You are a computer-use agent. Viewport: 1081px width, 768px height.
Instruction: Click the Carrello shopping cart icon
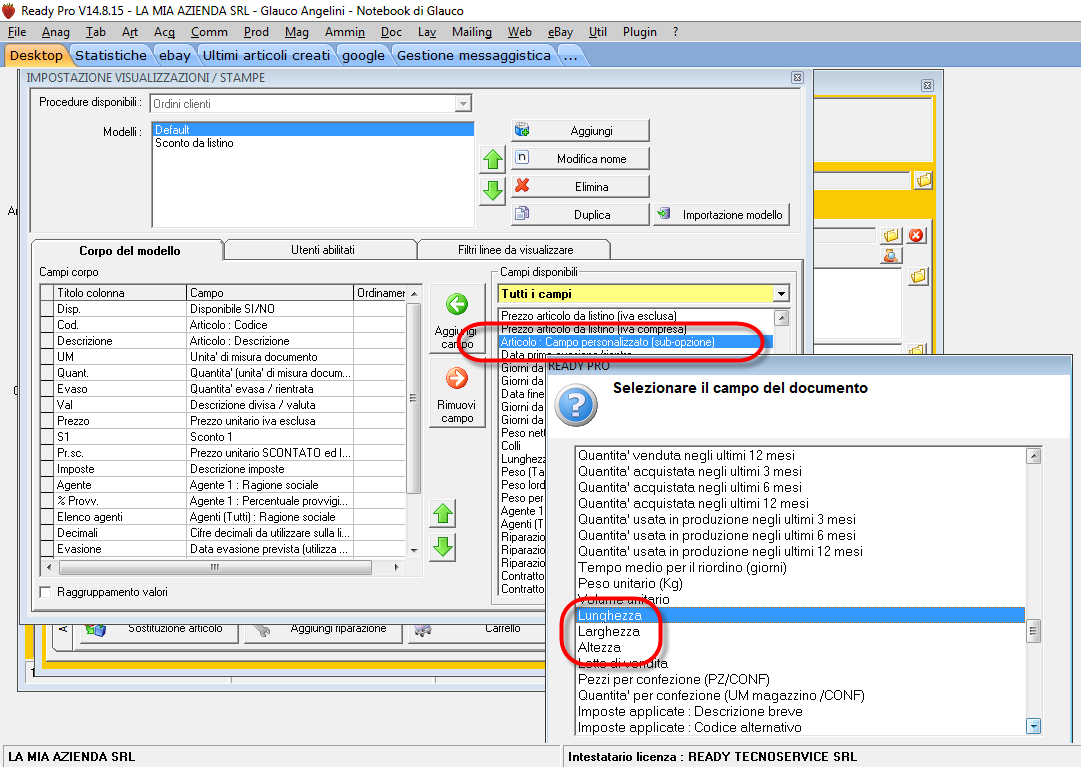[424, 629]
